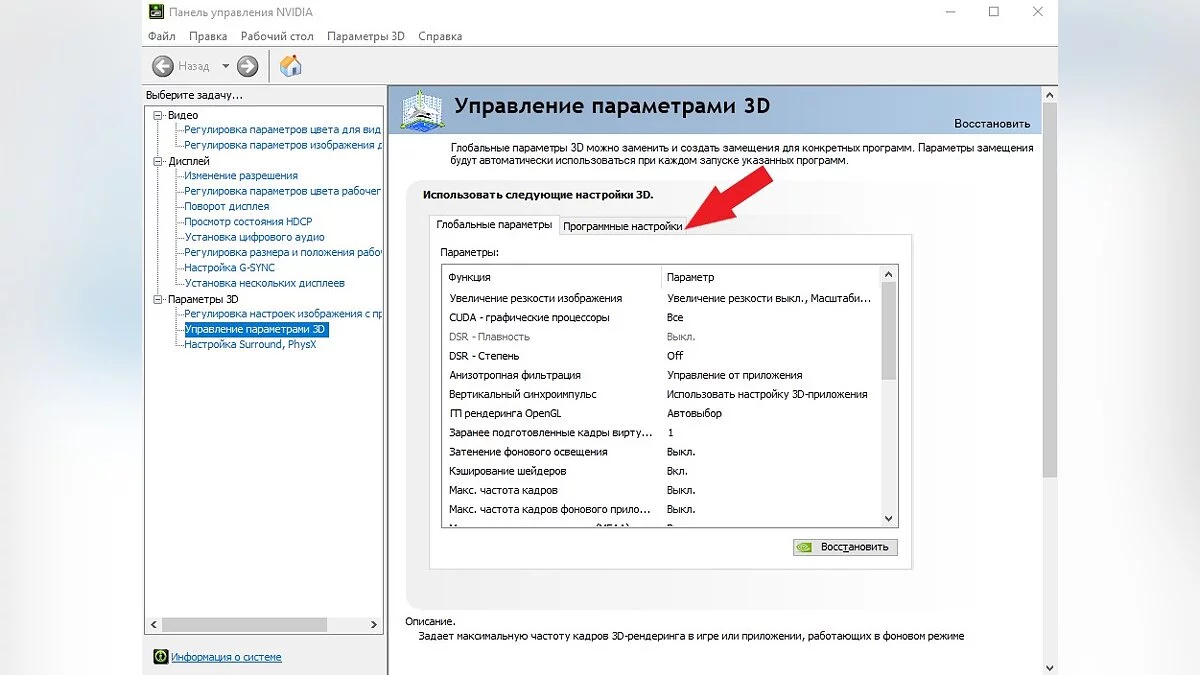Screen dimensions: 1200x675
Task: Click the Восстановить button with NVIDIA logo
Action: [845, 547]
